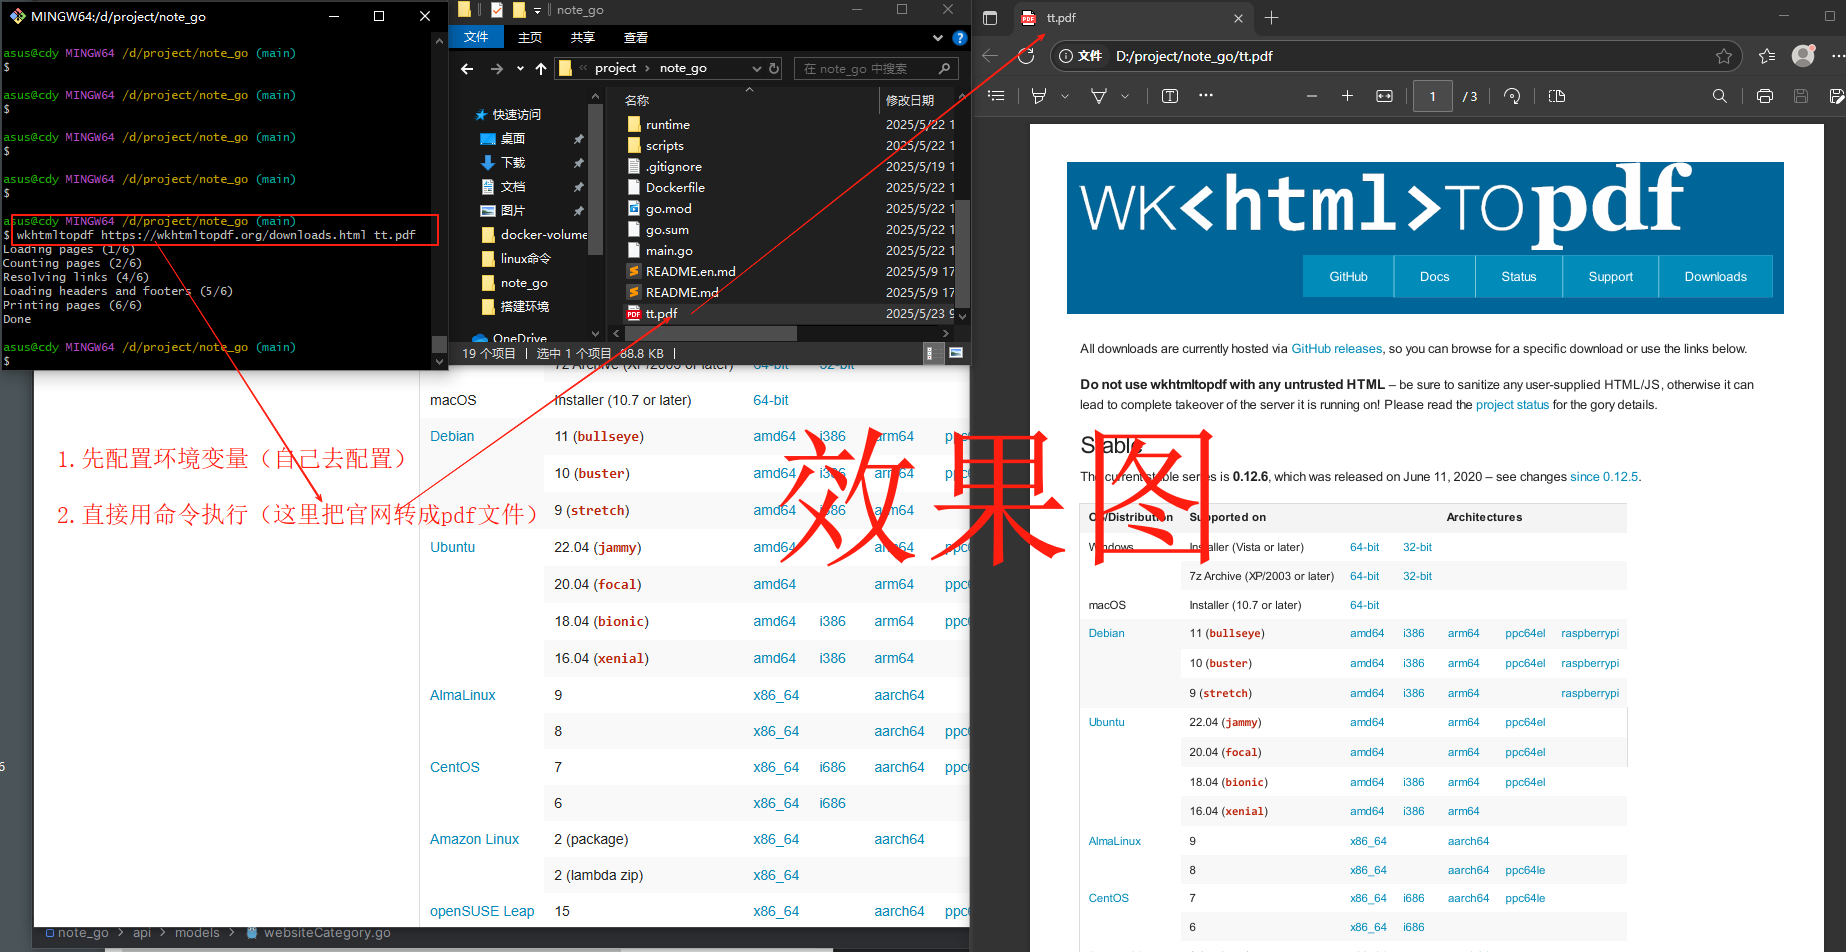The height and width of the screenshot is (952, 1846).
Task: Refresh the browser page
Action: pos(1026,56)
